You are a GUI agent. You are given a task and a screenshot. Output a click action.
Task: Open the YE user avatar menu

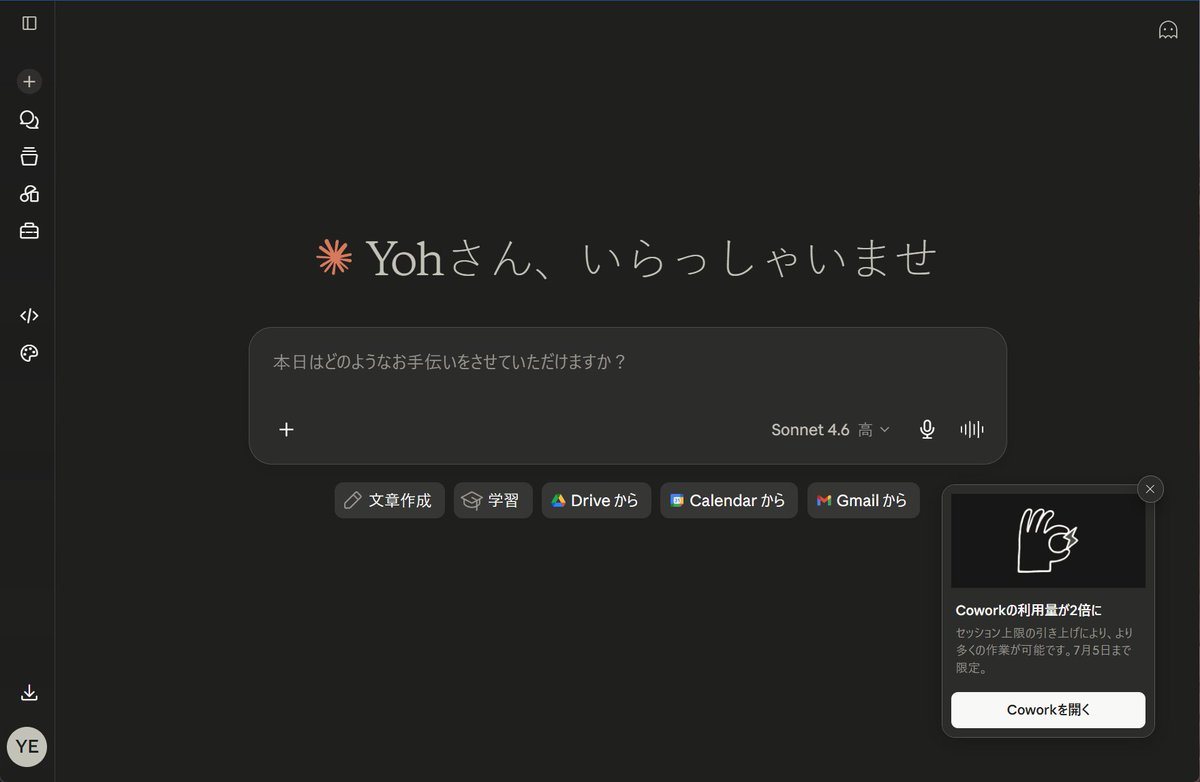pos(27,747)
